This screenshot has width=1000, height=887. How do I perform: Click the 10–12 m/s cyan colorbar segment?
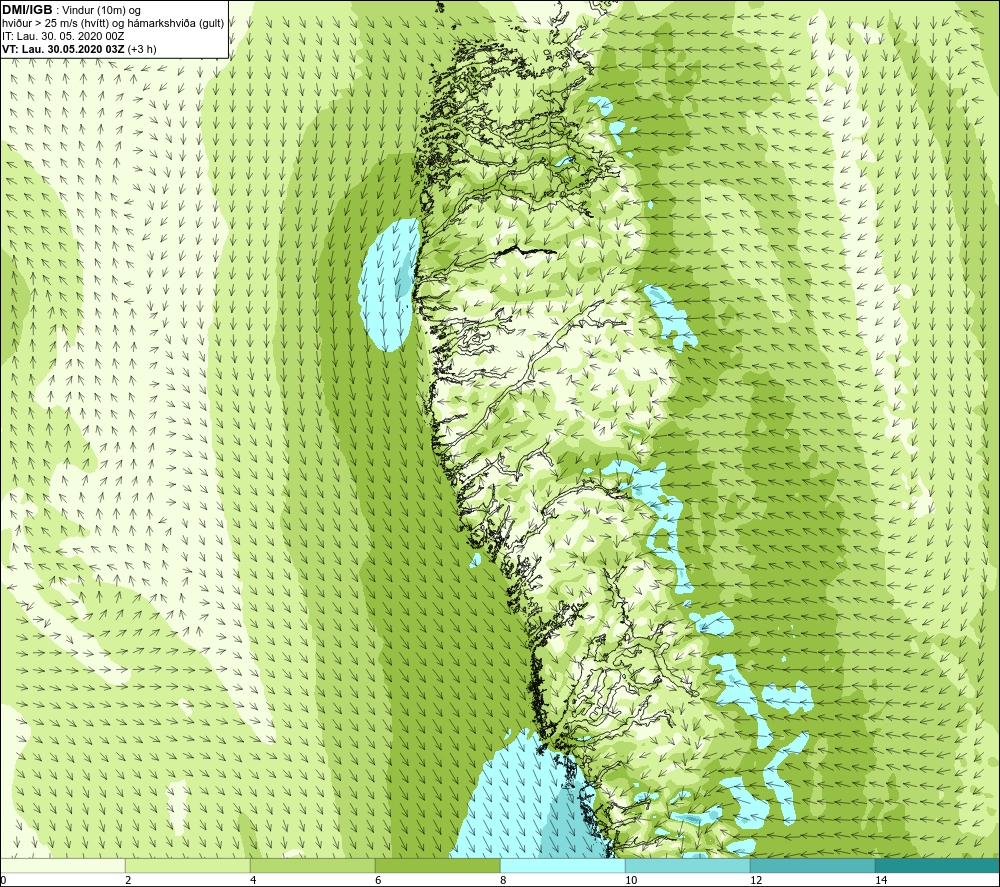tap(688, 865)
